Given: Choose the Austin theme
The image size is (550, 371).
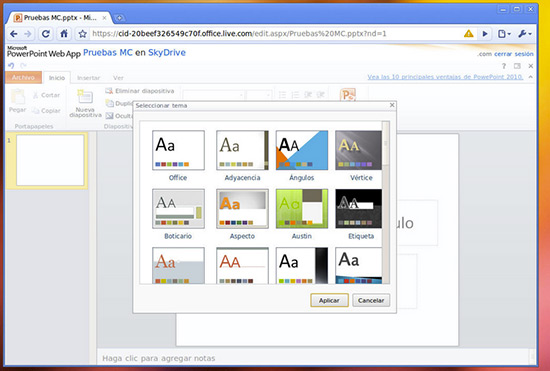Looking at the screenshot, I should (x=302, y=209).
